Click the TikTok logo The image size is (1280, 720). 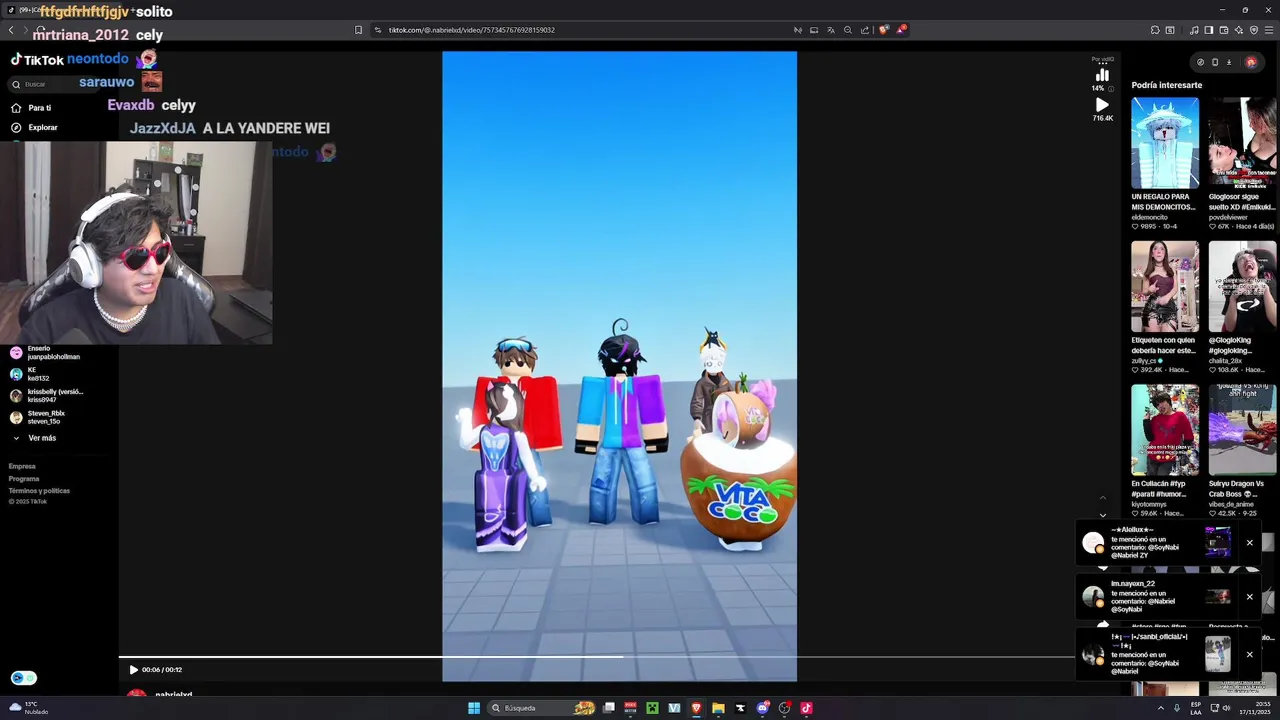[37, 60]
